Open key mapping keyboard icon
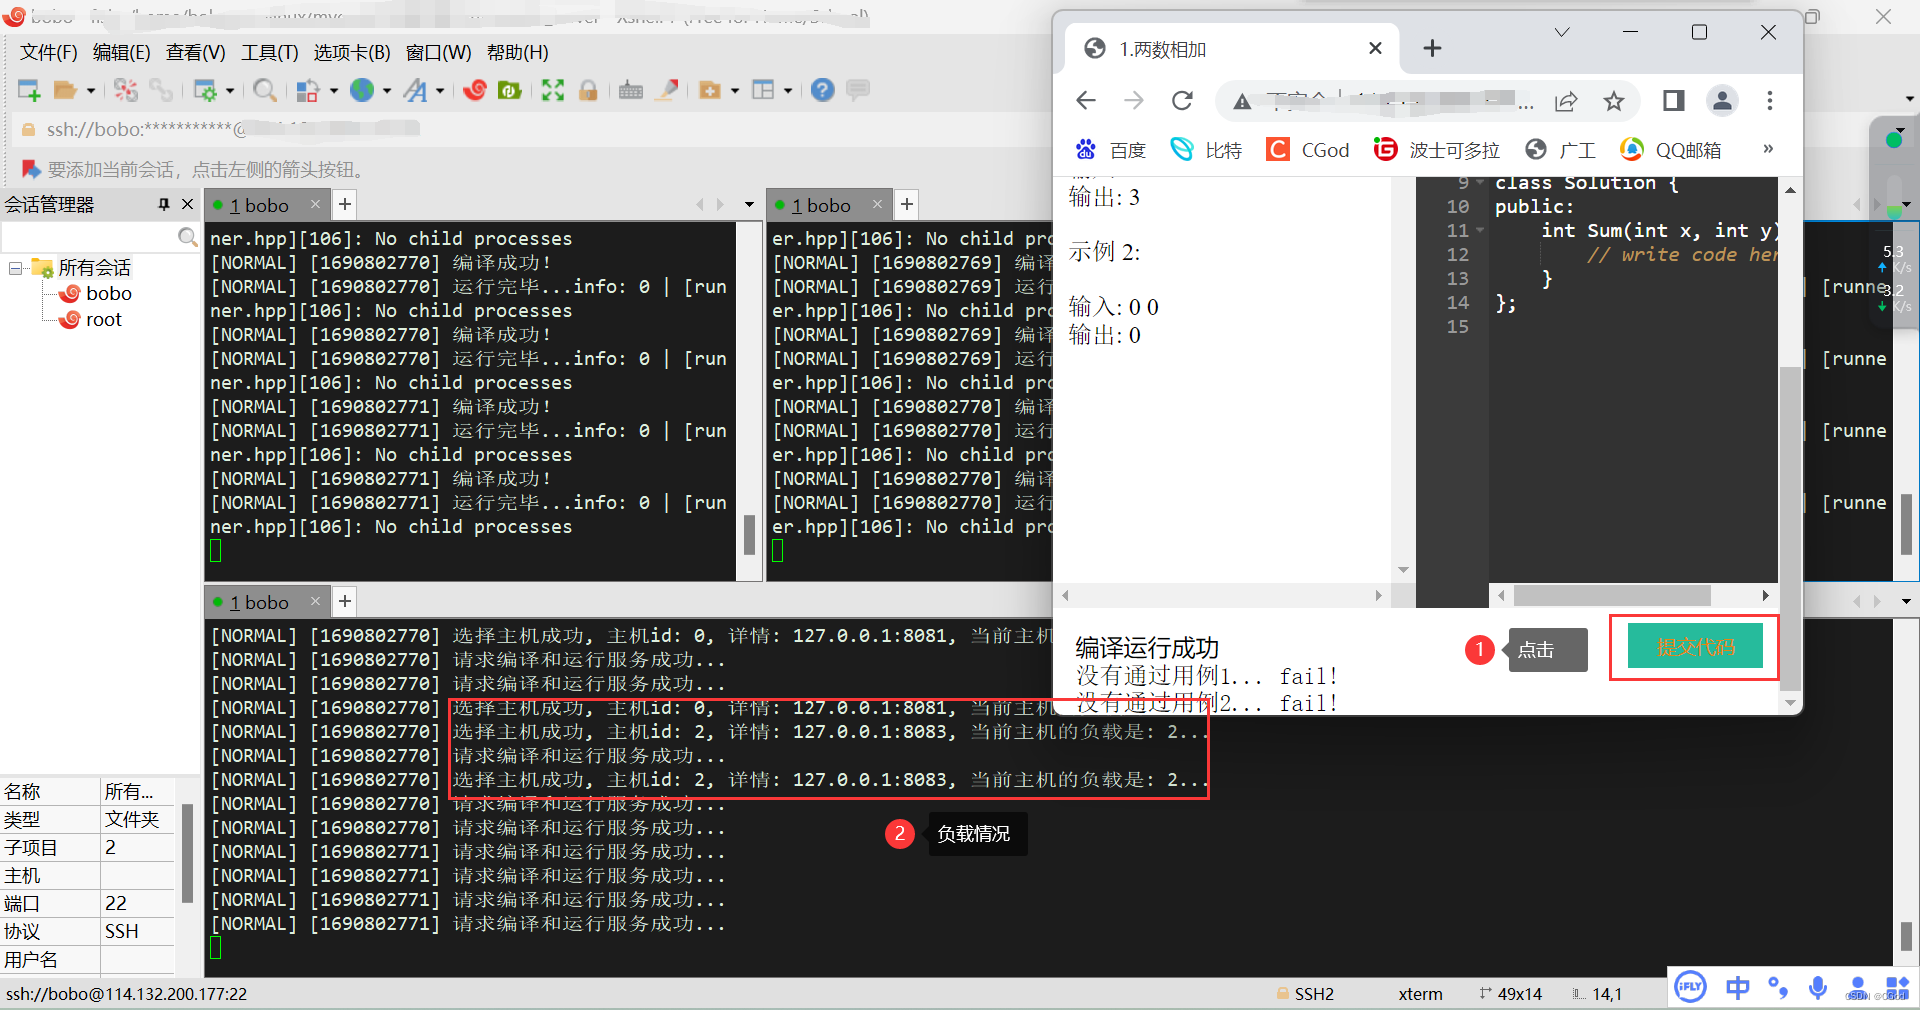 [x=631, y=90]
